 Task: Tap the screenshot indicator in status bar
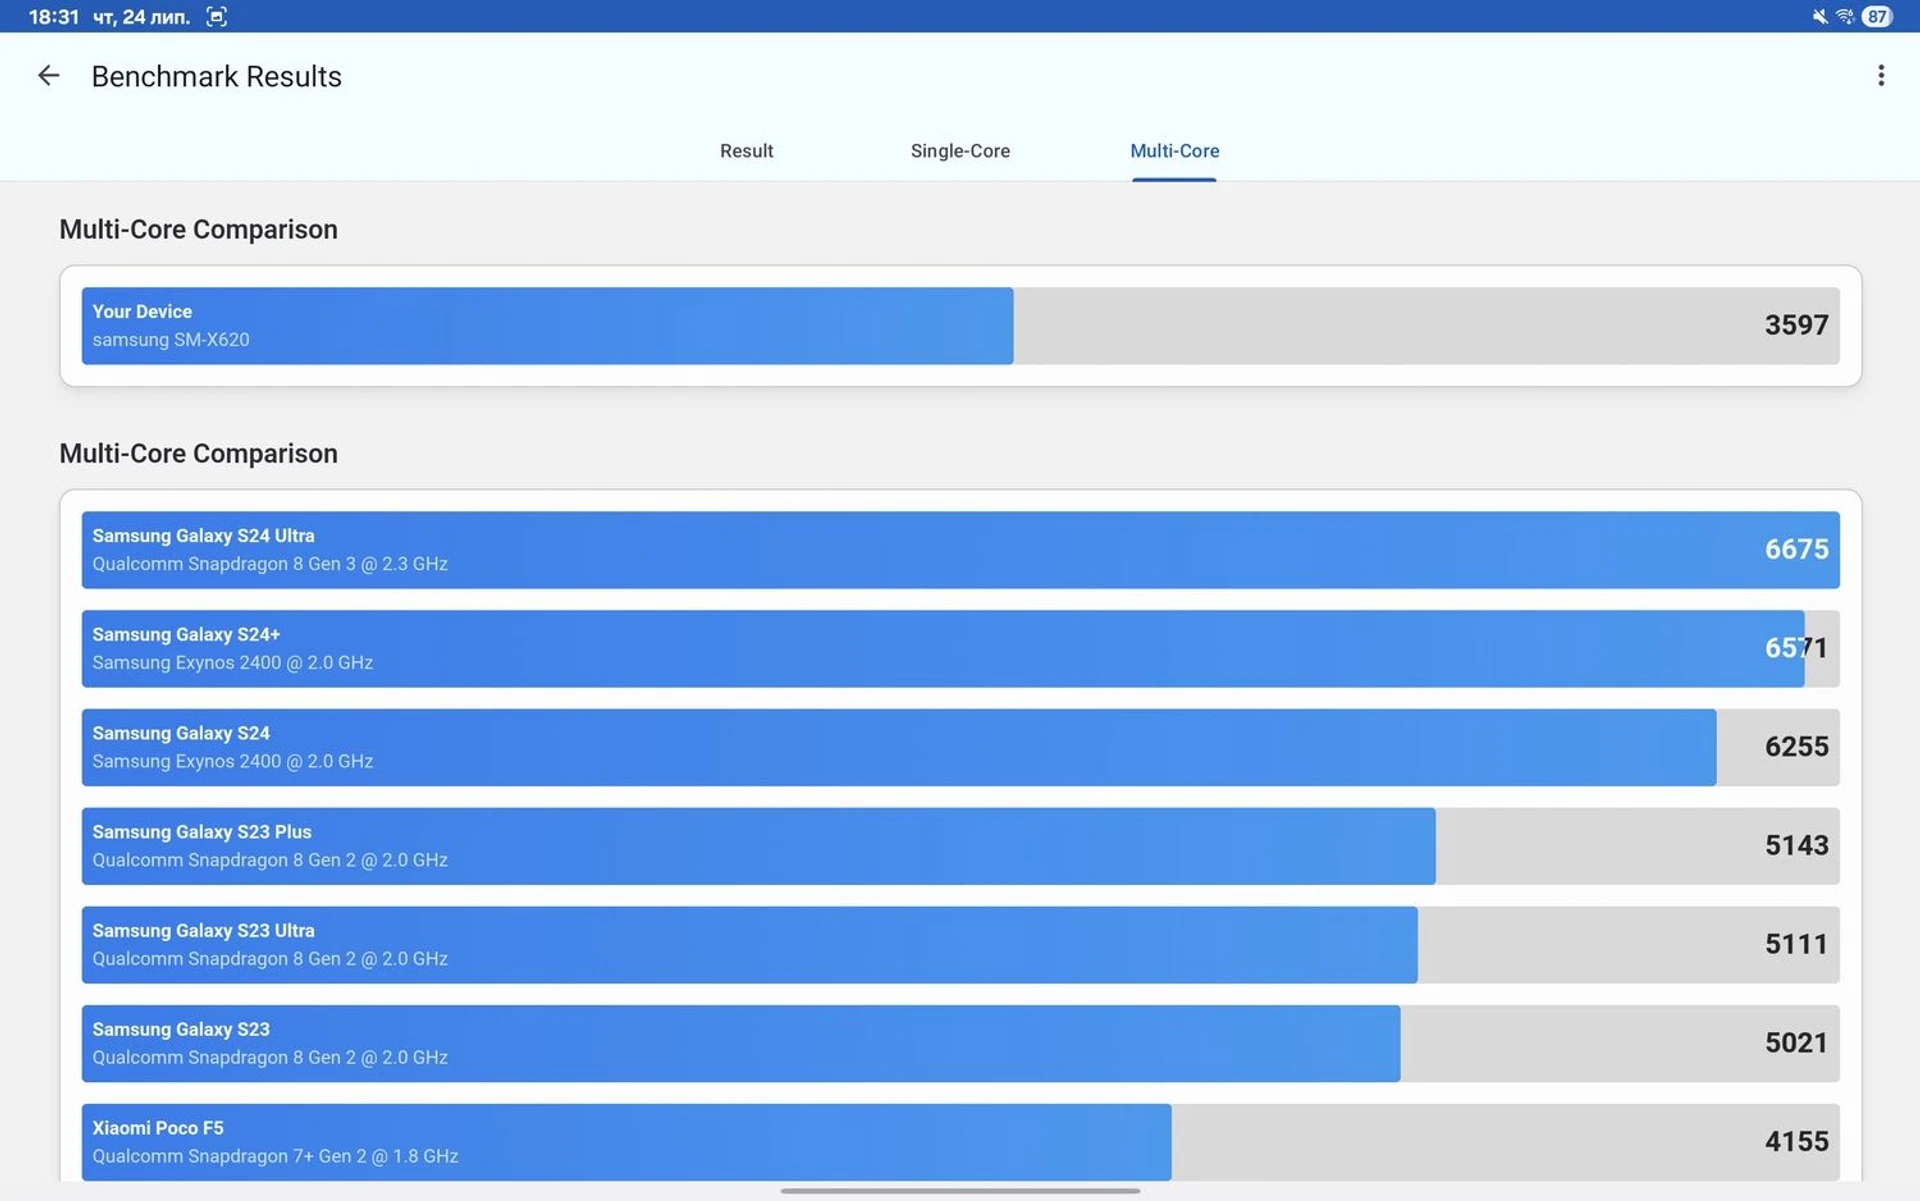(216, 16)
